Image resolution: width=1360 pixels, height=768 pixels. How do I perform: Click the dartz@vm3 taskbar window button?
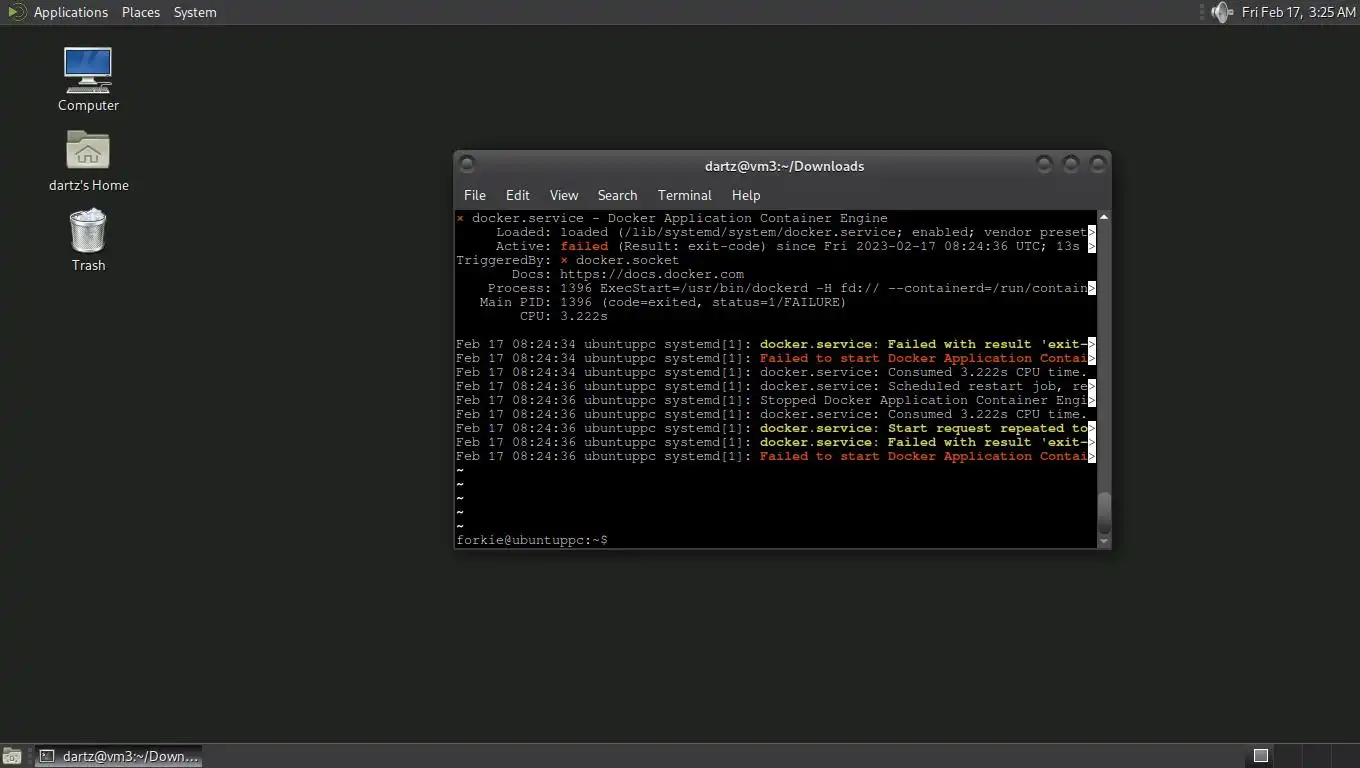coord(119,756)
